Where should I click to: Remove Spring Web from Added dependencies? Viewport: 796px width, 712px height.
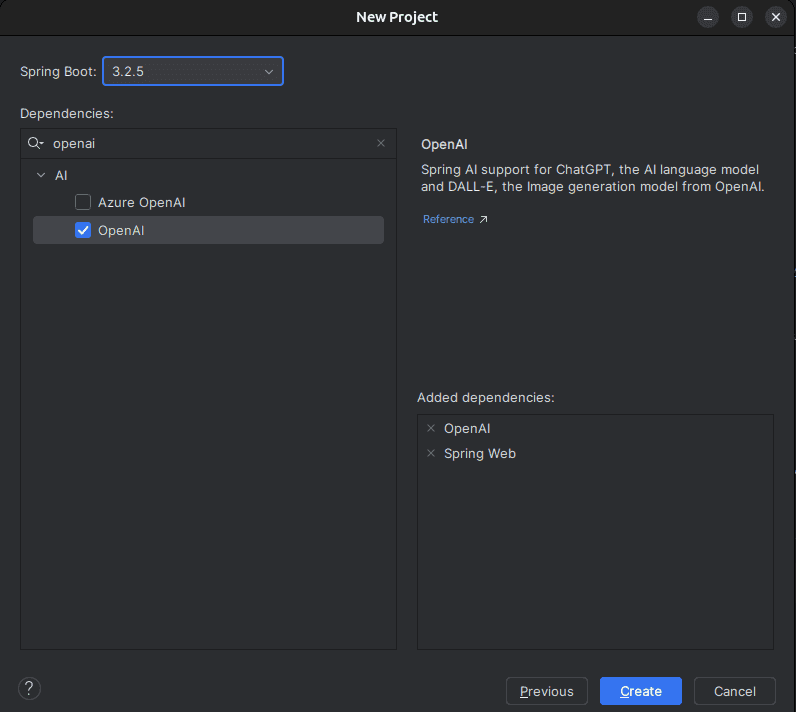coord(431,453)
